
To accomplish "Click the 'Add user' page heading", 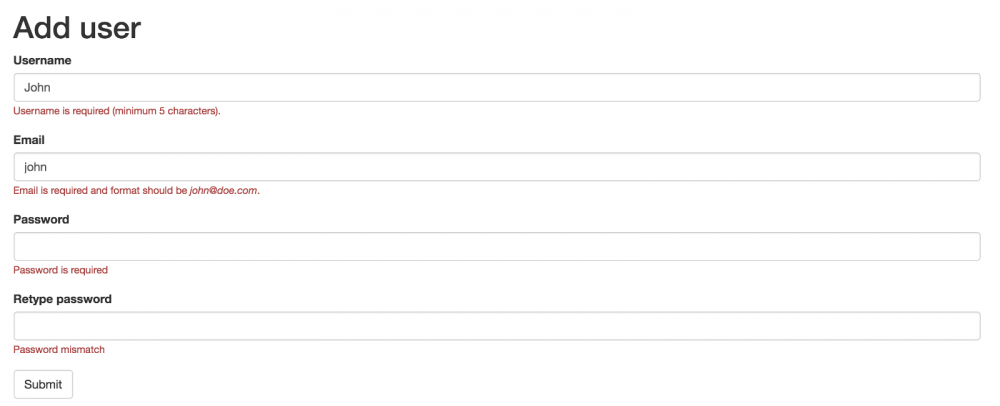I will tap(77, 28).
